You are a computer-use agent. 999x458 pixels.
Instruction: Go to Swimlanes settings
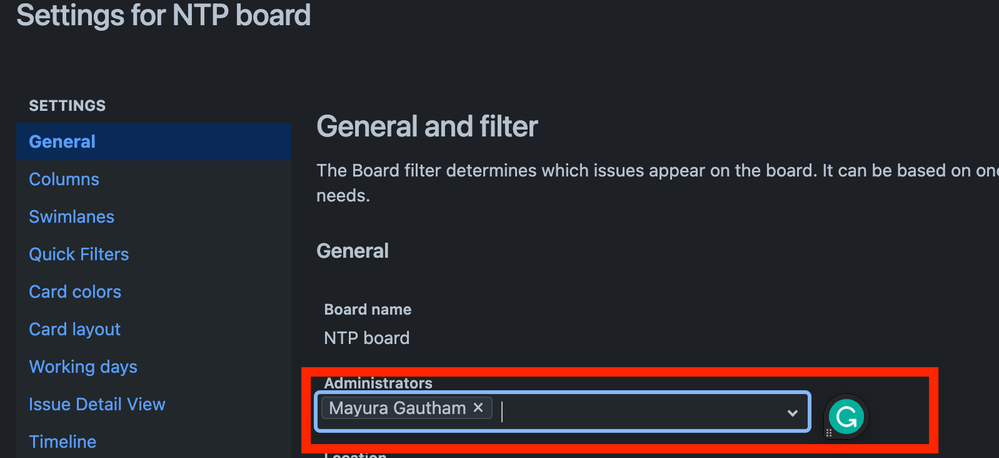[x=72, y=217]
